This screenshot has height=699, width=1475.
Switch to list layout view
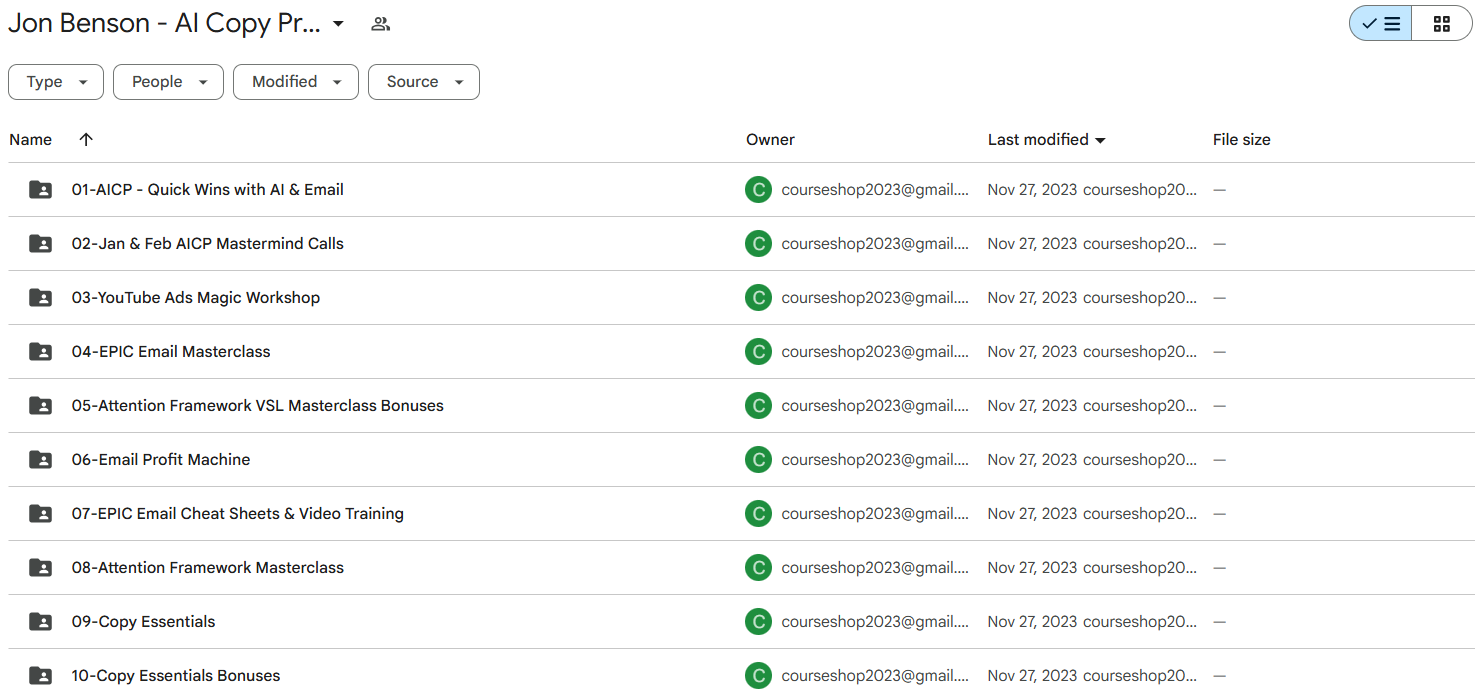(x=1381, y=24)
